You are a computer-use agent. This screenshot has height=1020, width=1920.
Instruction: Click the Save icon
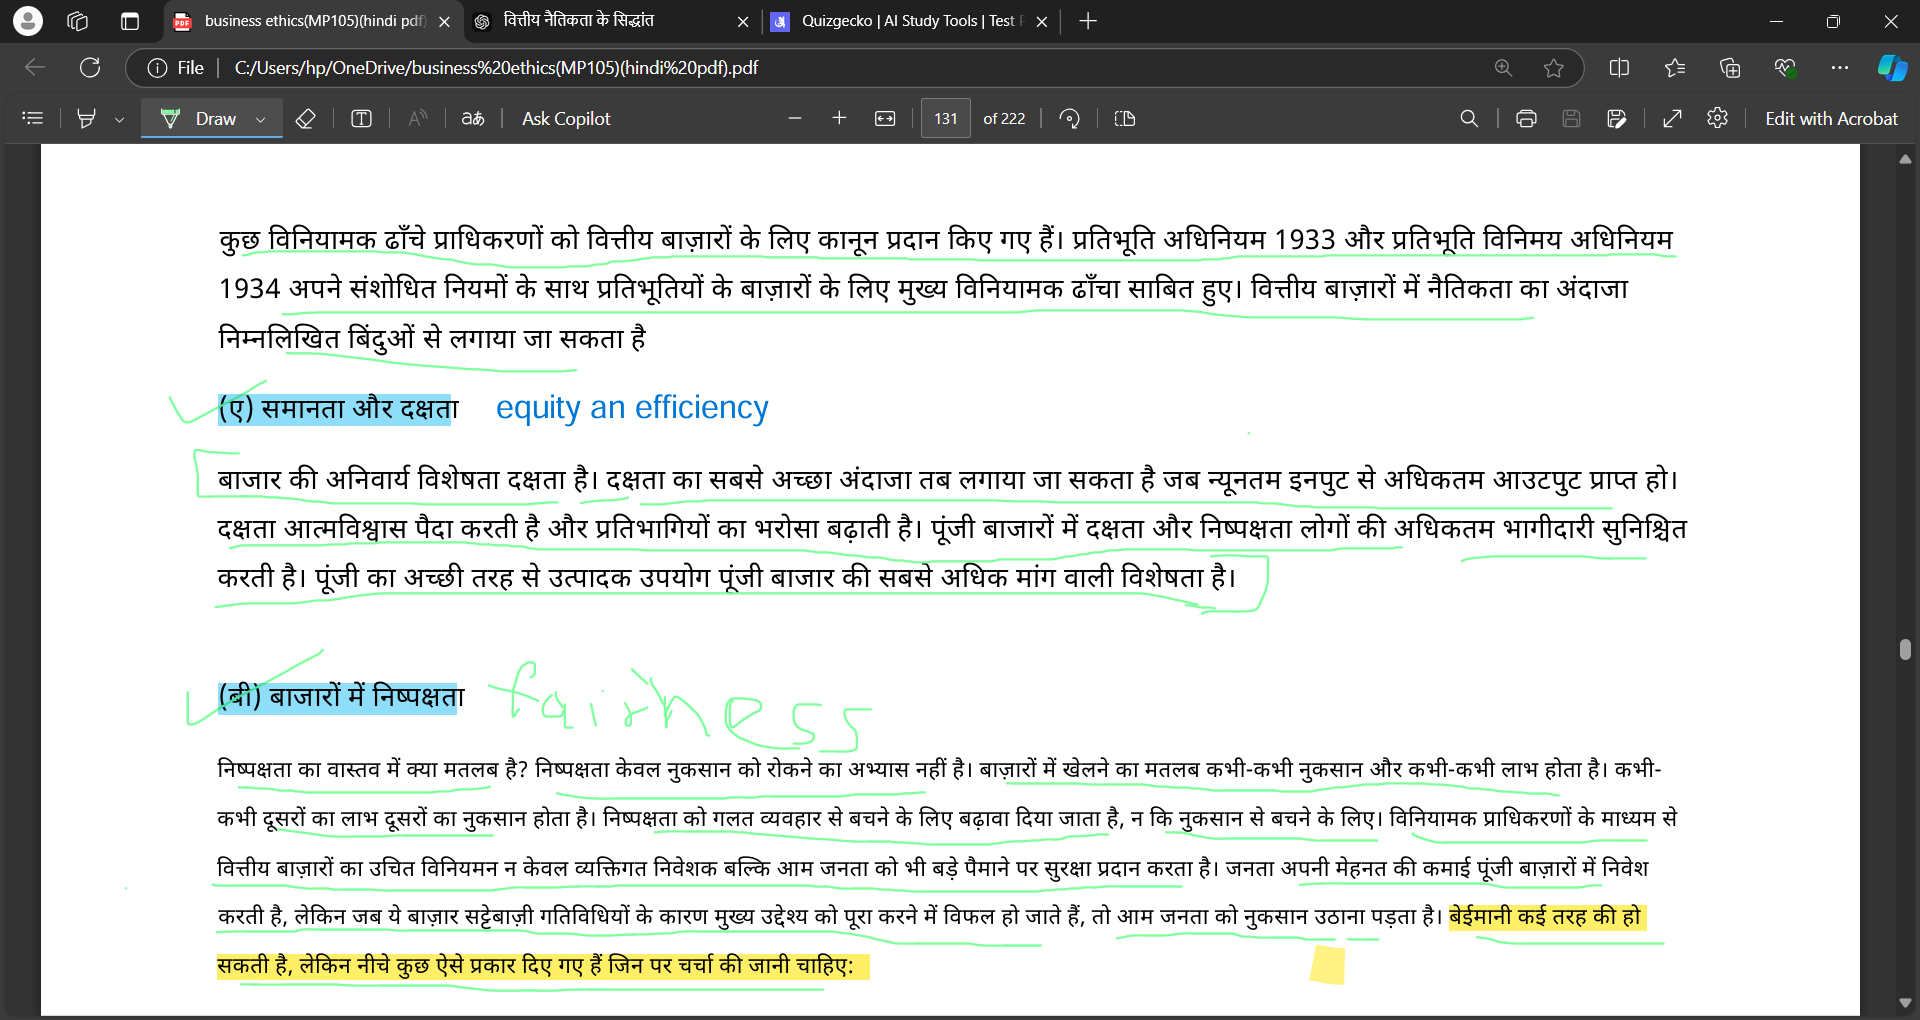1571,118
